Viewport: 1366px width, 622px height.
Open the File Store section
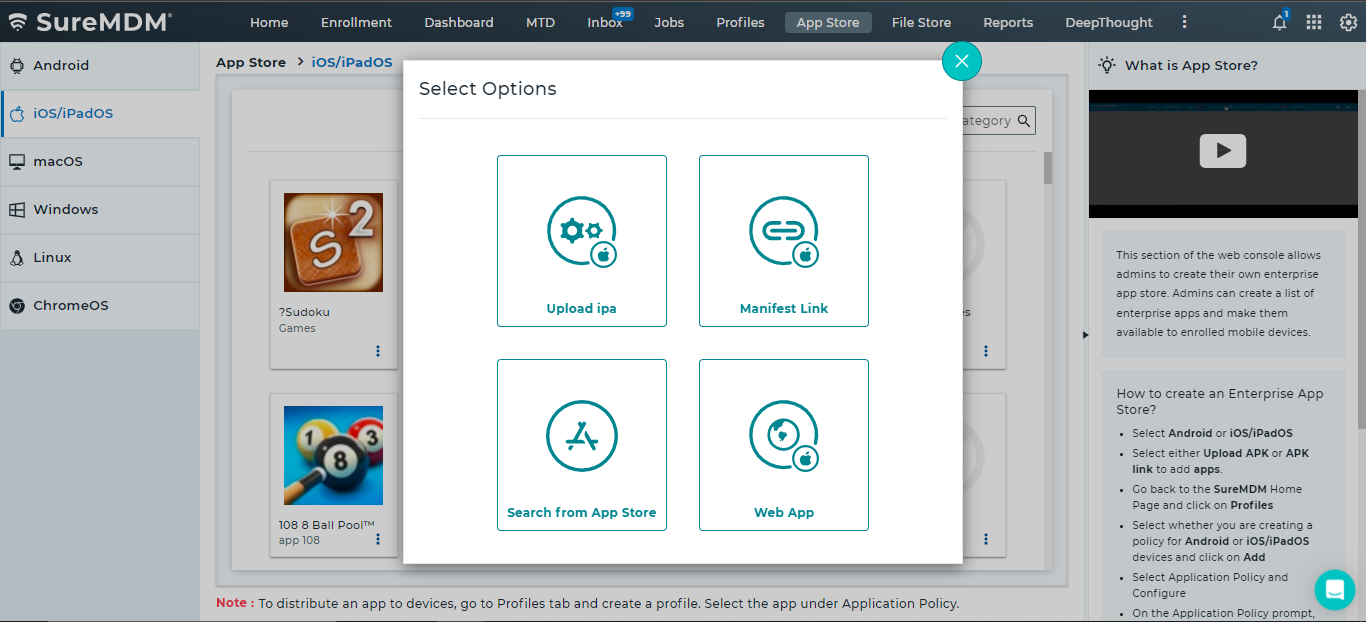pyautogui.click(x=921, y=22)
